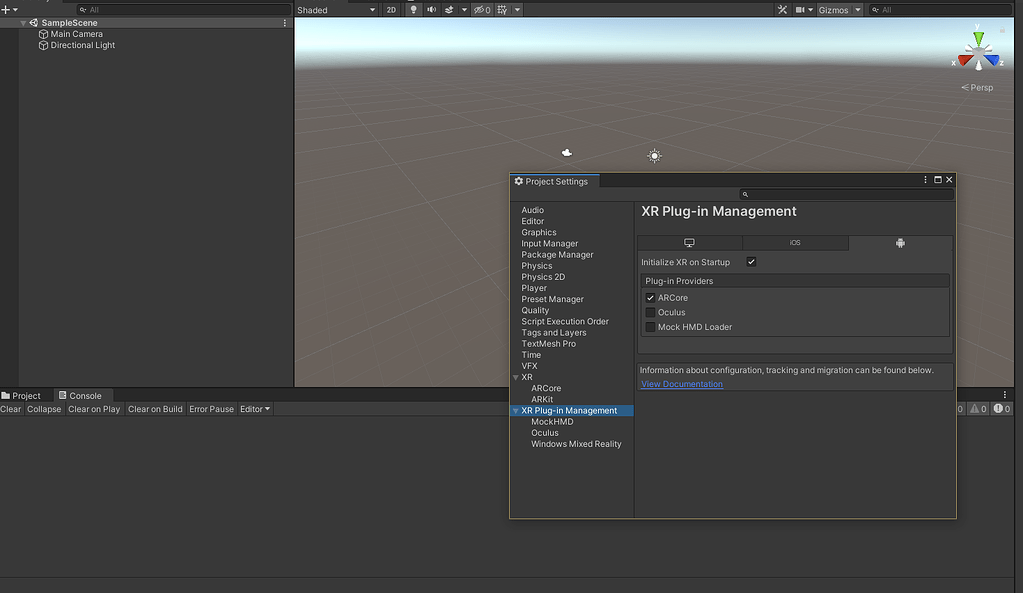
Task: Toggle 2D view mode button
Action: point(391,10)
